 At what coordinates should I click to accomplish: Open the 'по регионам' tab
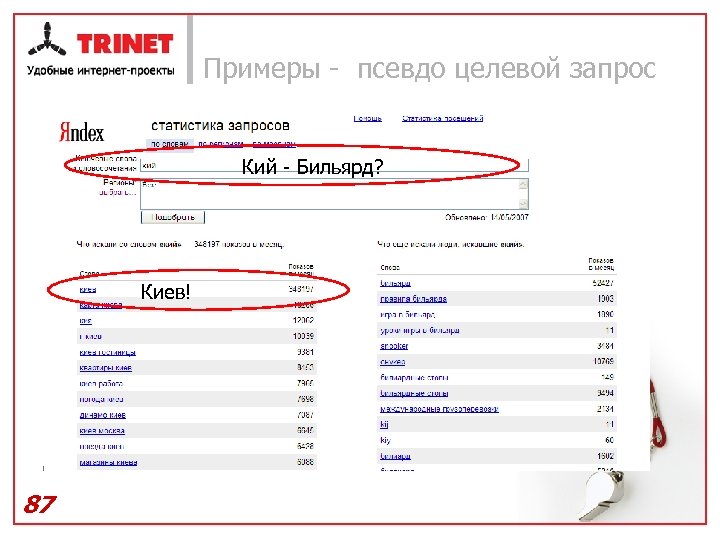pyautogui.click(x=220, y=144)
